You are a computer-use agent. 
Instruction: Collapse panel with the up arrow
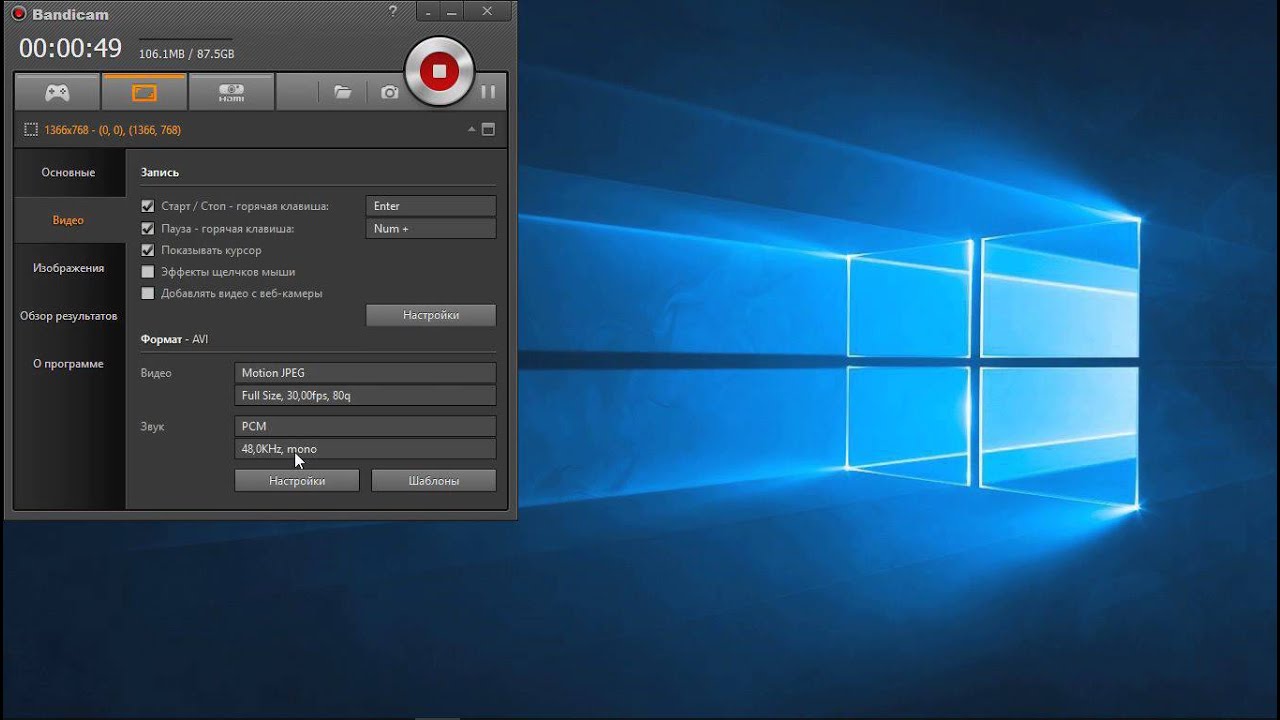471,130
